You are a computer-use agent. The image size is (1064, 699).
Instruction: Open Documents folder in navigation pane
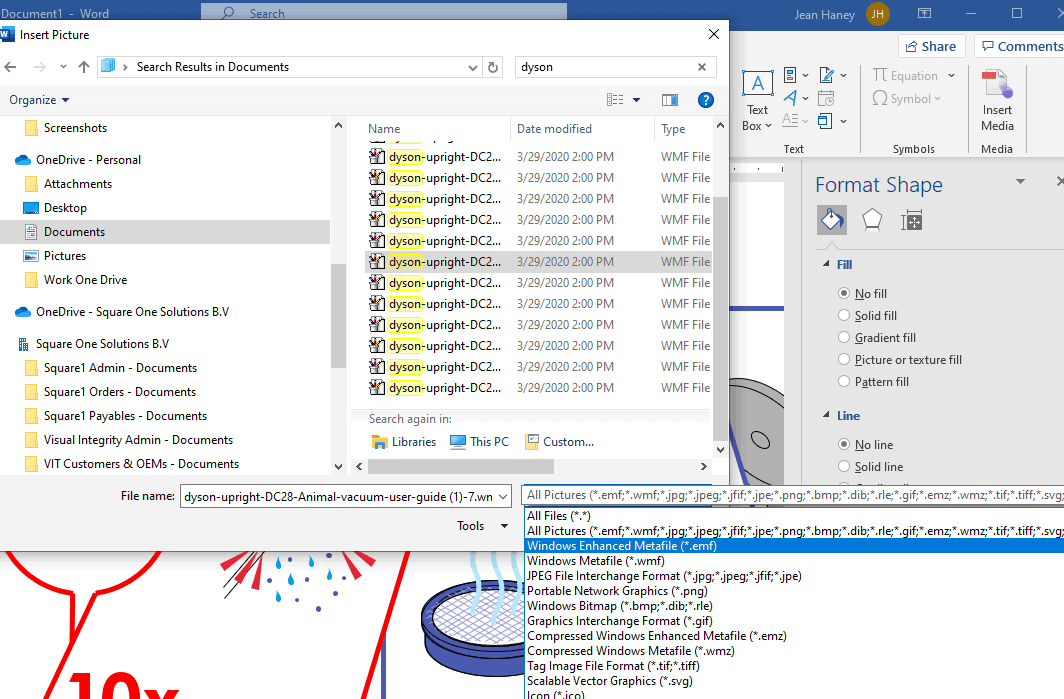[75, 231]
